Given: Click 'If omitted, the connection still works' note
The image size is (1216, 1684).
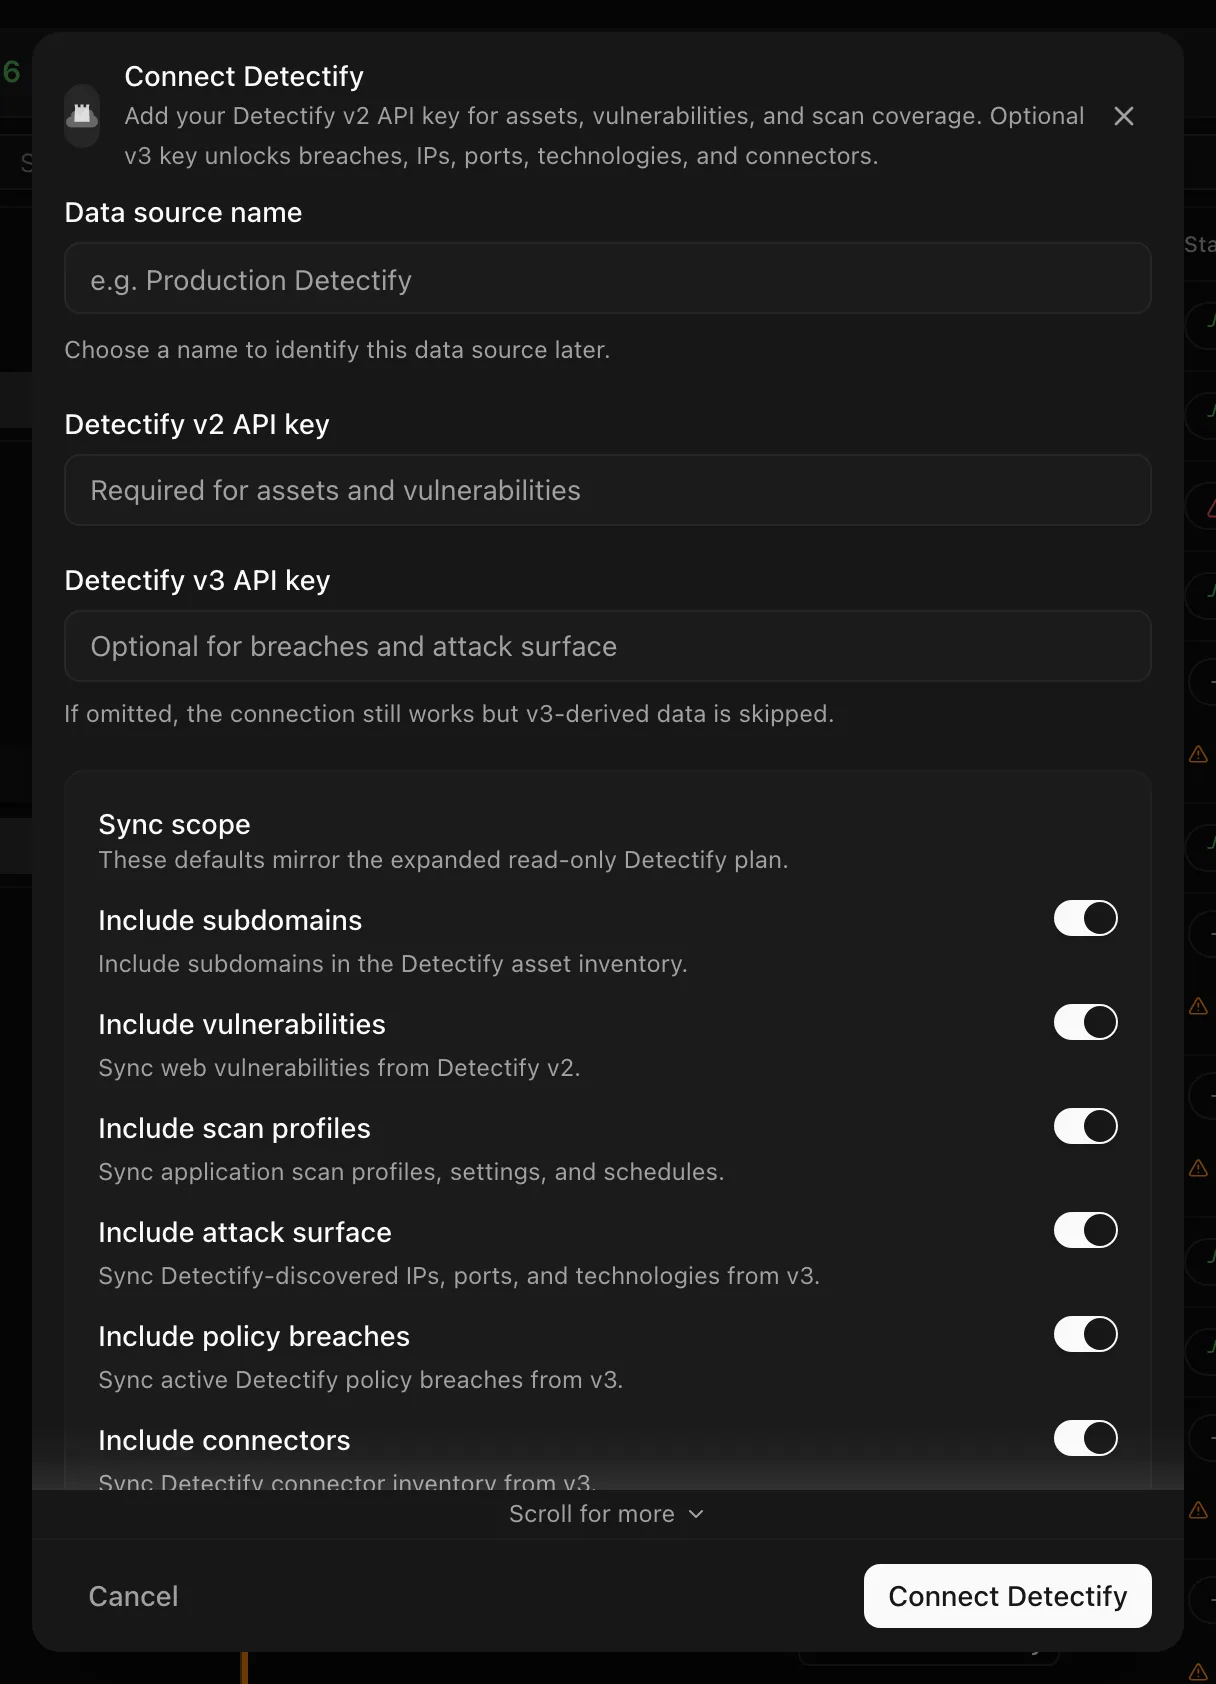Looking at the screenshot, I should [449, 714].
